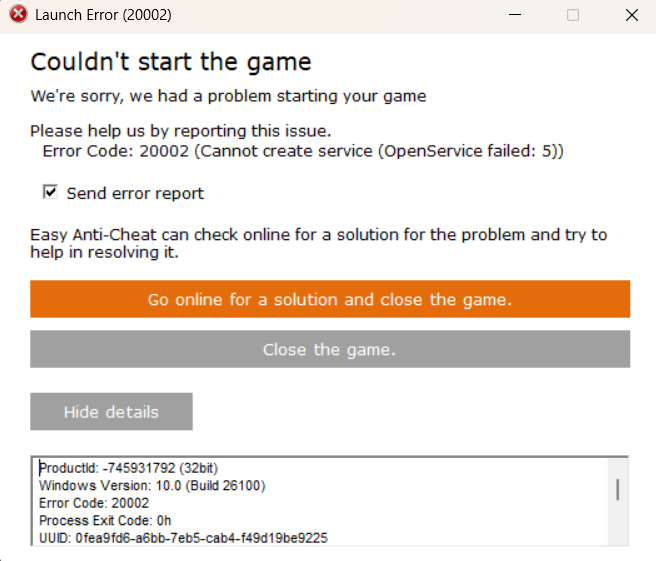This screenshot has height=561, width=656.
Task: Click the Easy Anti-Cheat description text
Action: [318, 243]
